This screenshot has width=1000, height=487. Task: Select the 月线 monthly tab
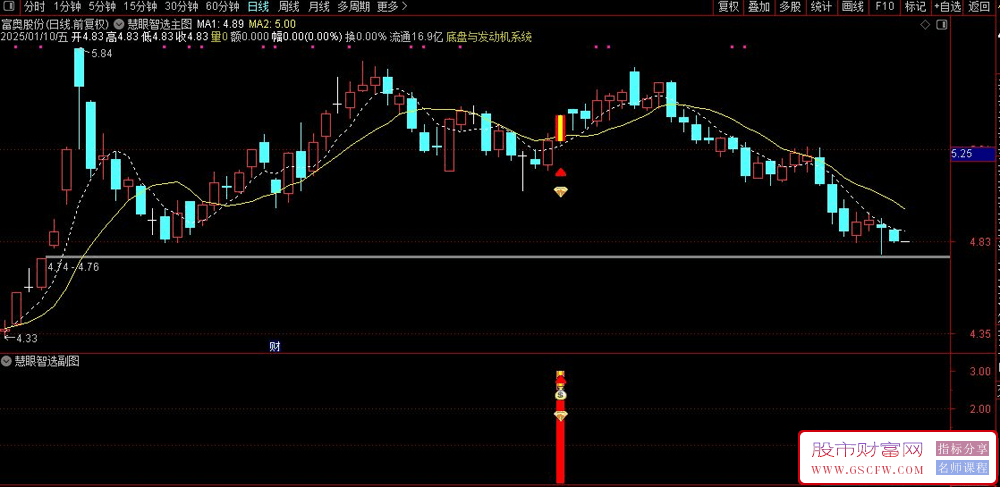tap(318, 7)
